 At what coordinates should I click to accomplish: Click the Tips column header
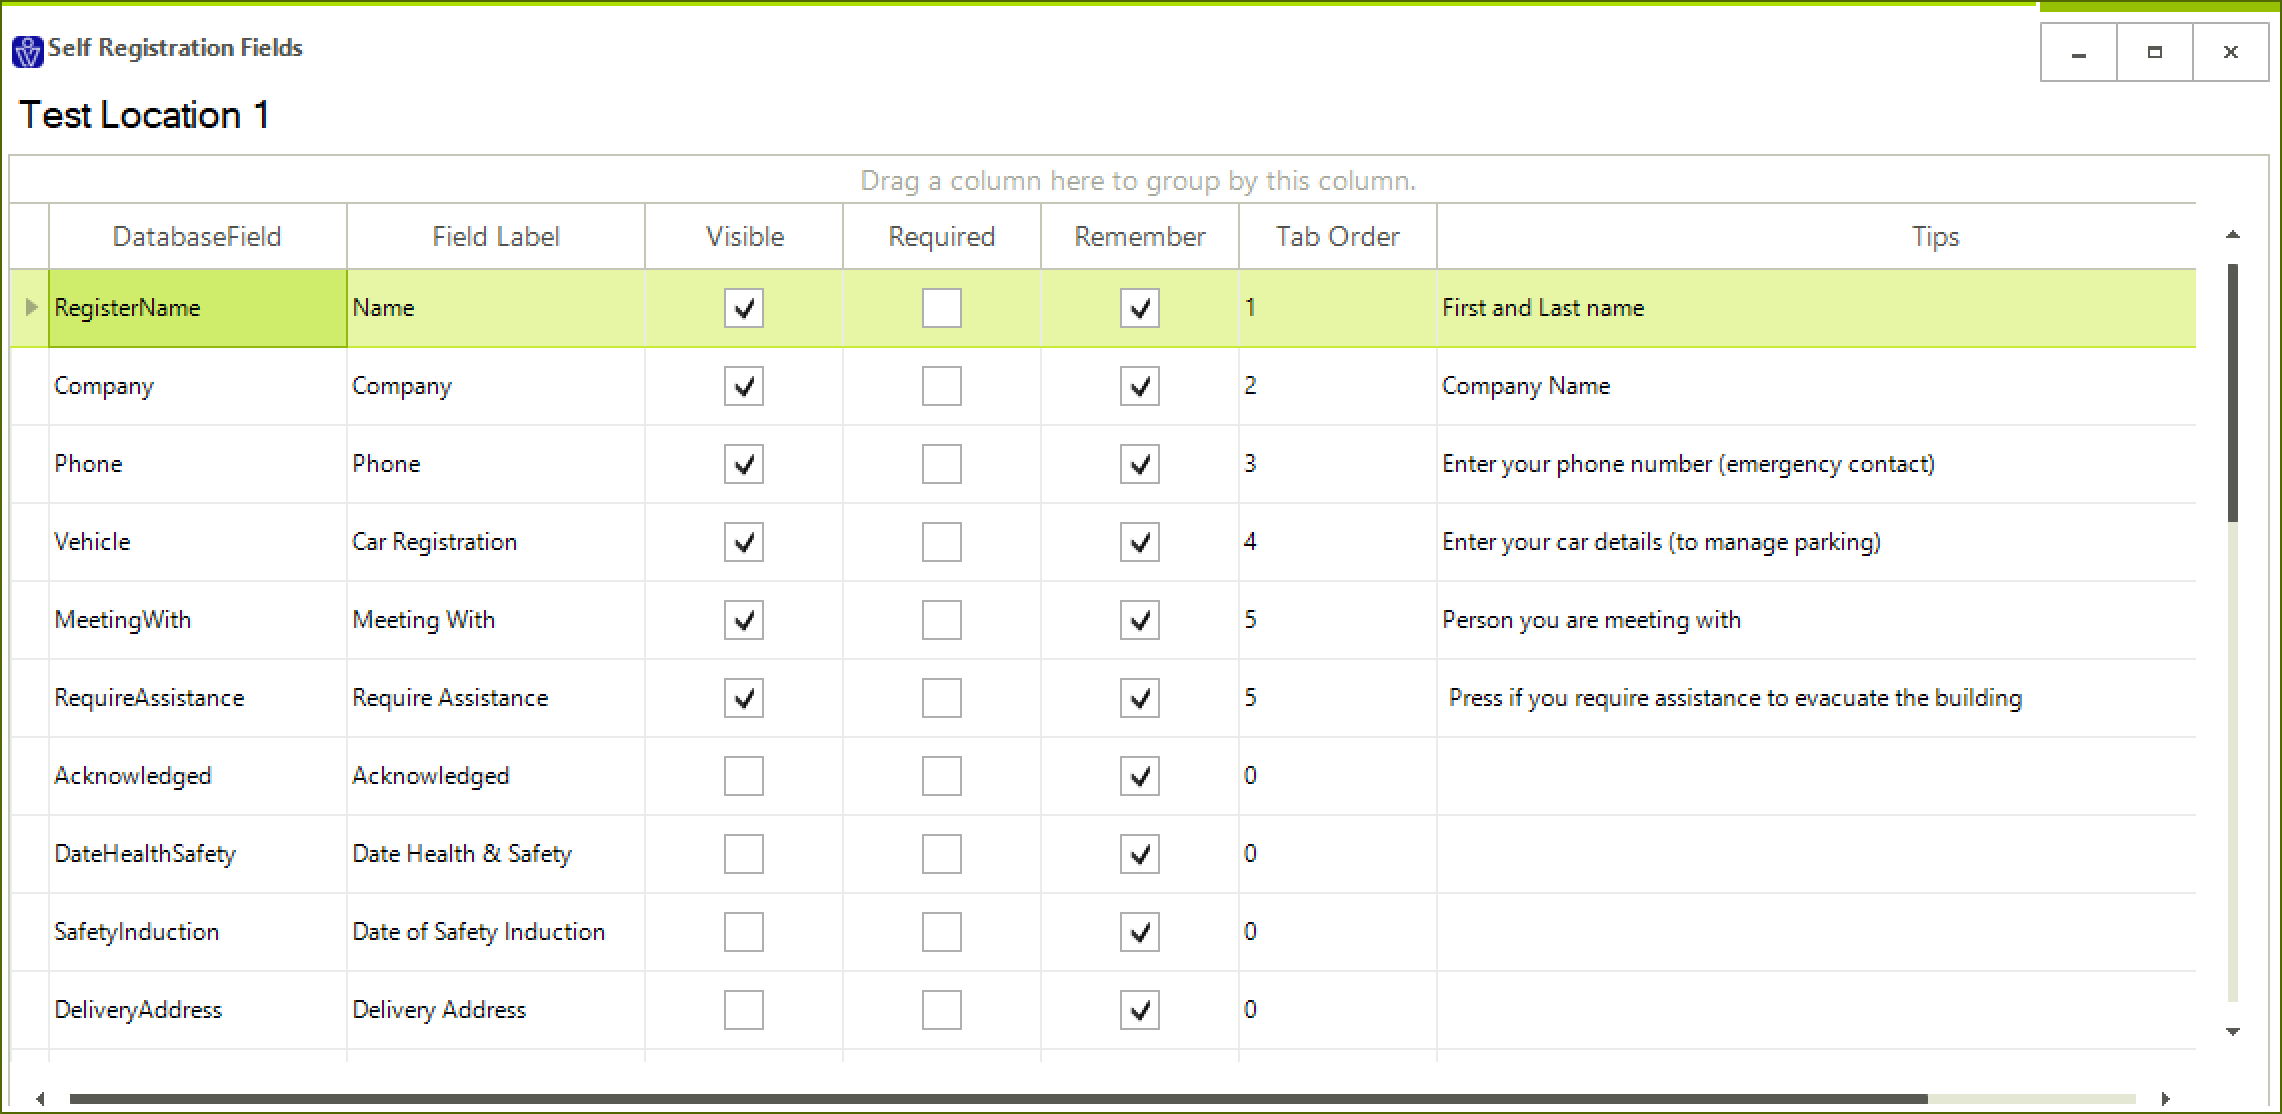tap(1934, 237)
